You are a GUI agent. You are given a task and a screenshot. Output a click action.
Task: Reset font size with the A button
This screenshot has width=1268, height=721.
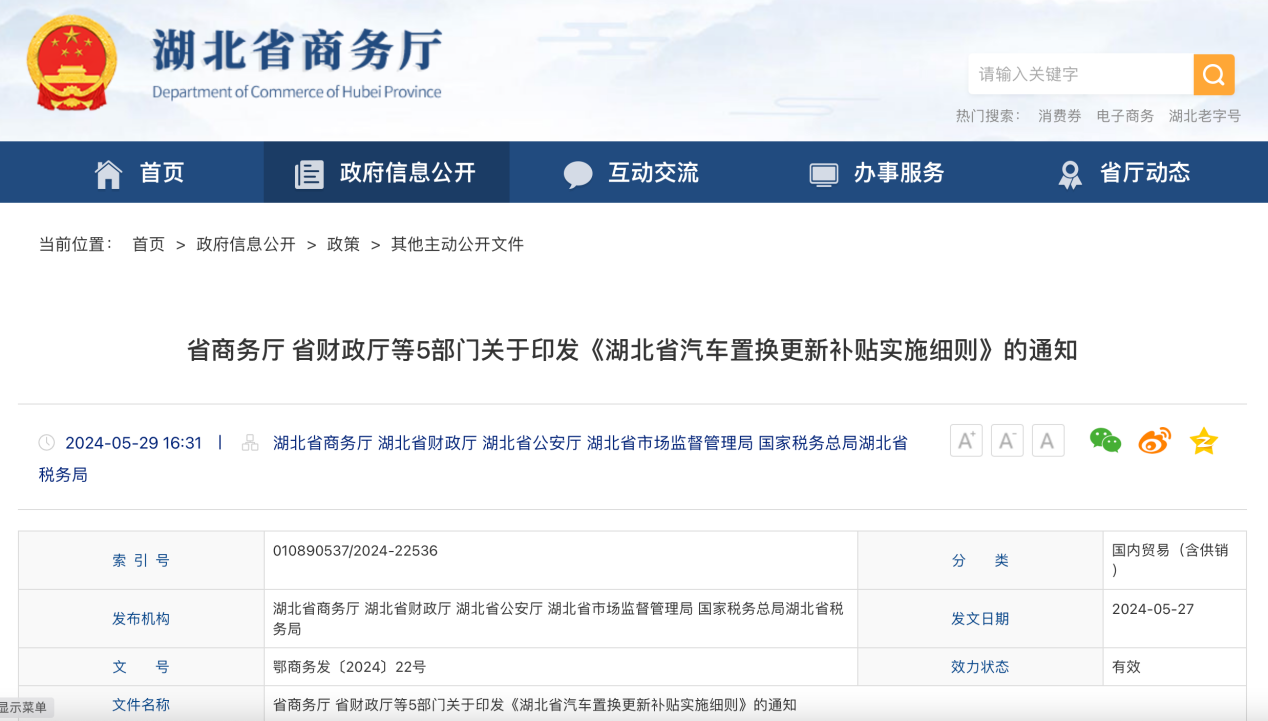(1047, 440)
